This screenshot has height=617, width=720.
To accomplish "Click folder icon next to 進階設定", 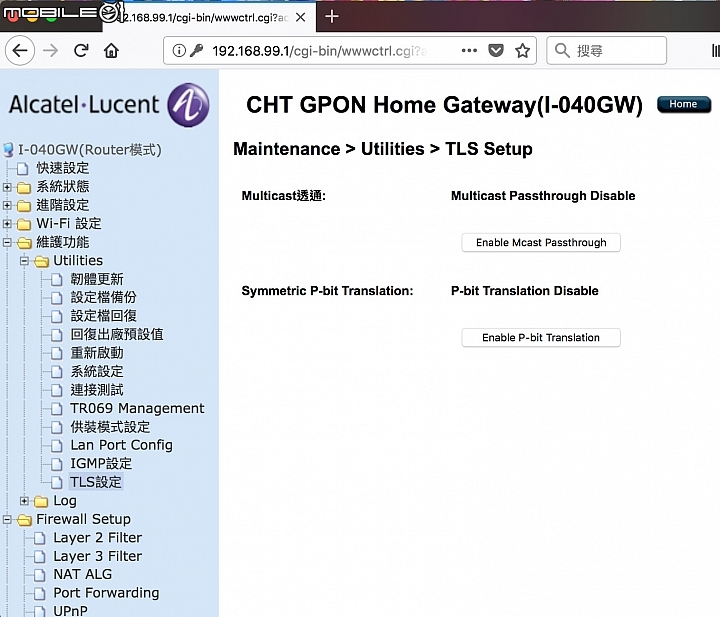I will 24,206.
